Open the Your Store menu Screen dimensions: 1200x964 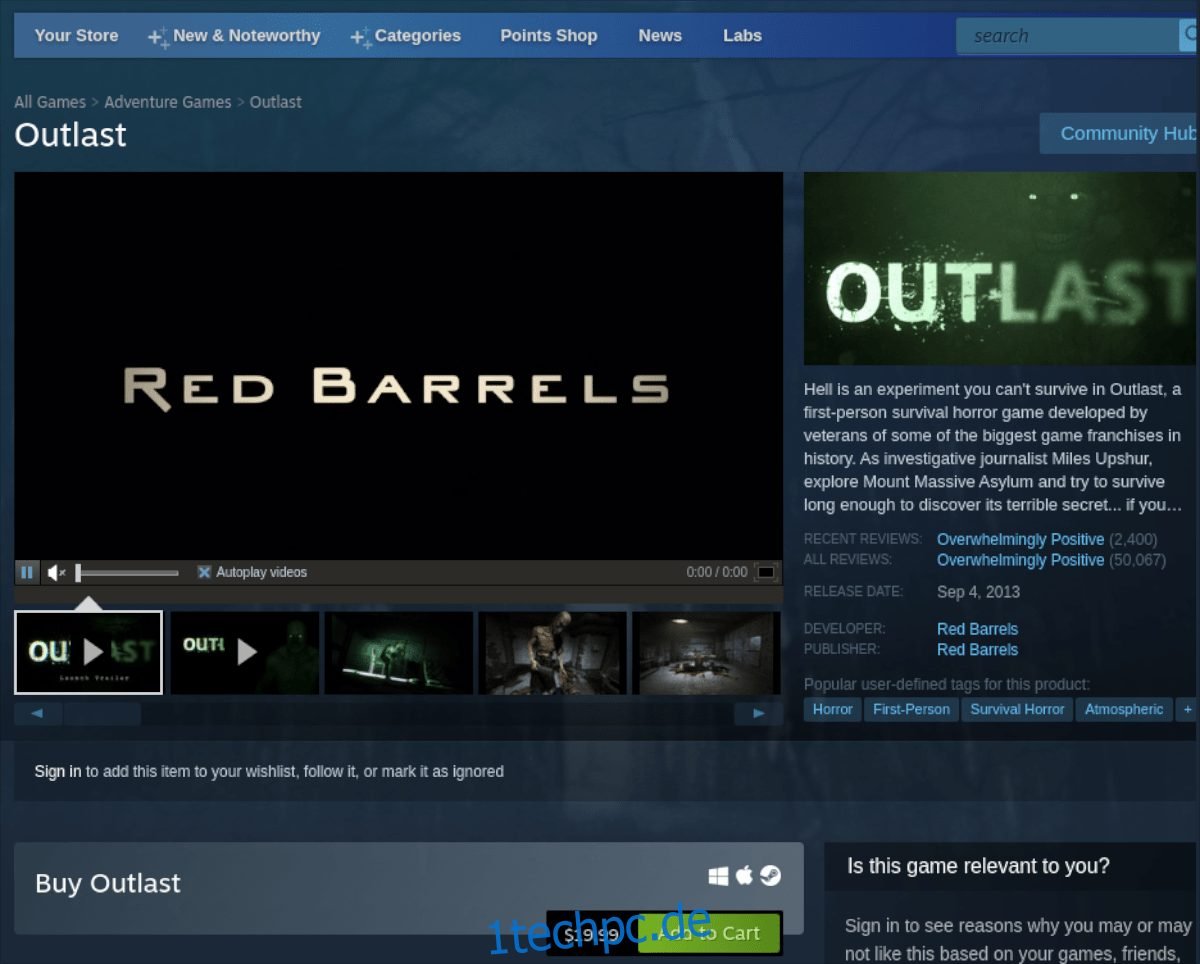[76, 35]
